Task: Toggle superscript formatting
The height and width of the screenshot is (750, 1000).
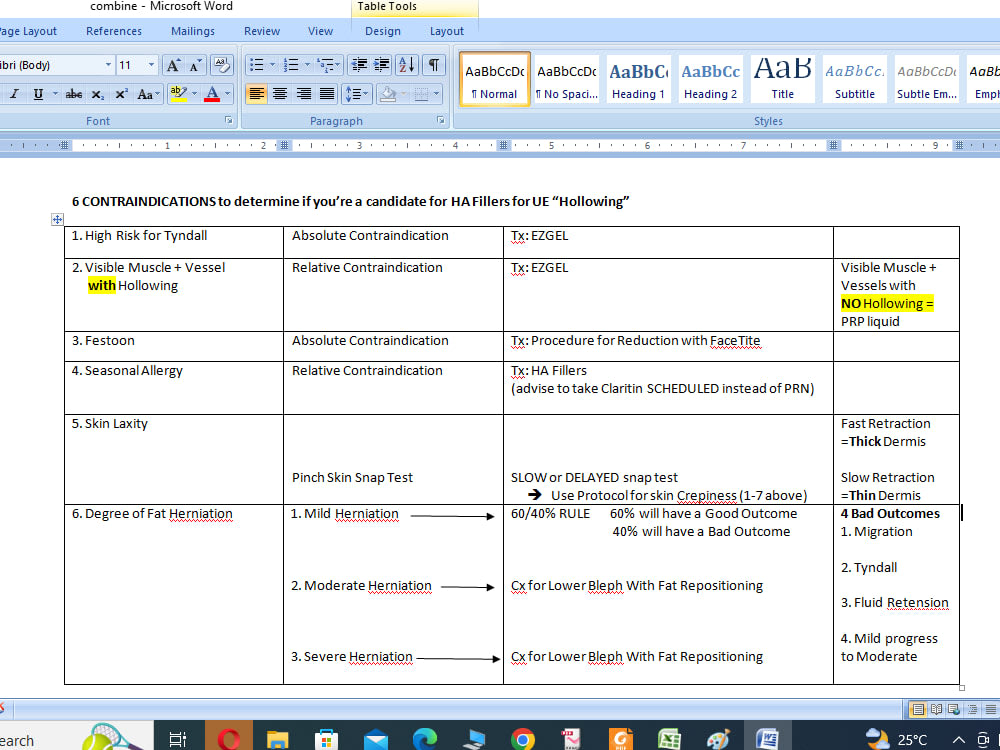Action: click(121, 94)
